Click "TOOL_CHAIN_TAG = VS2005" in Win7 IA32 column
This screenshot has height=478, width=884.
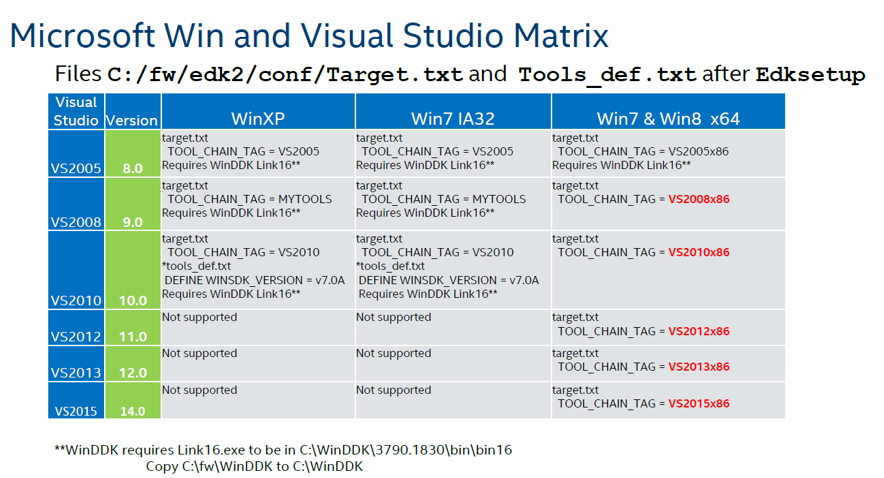437,151
